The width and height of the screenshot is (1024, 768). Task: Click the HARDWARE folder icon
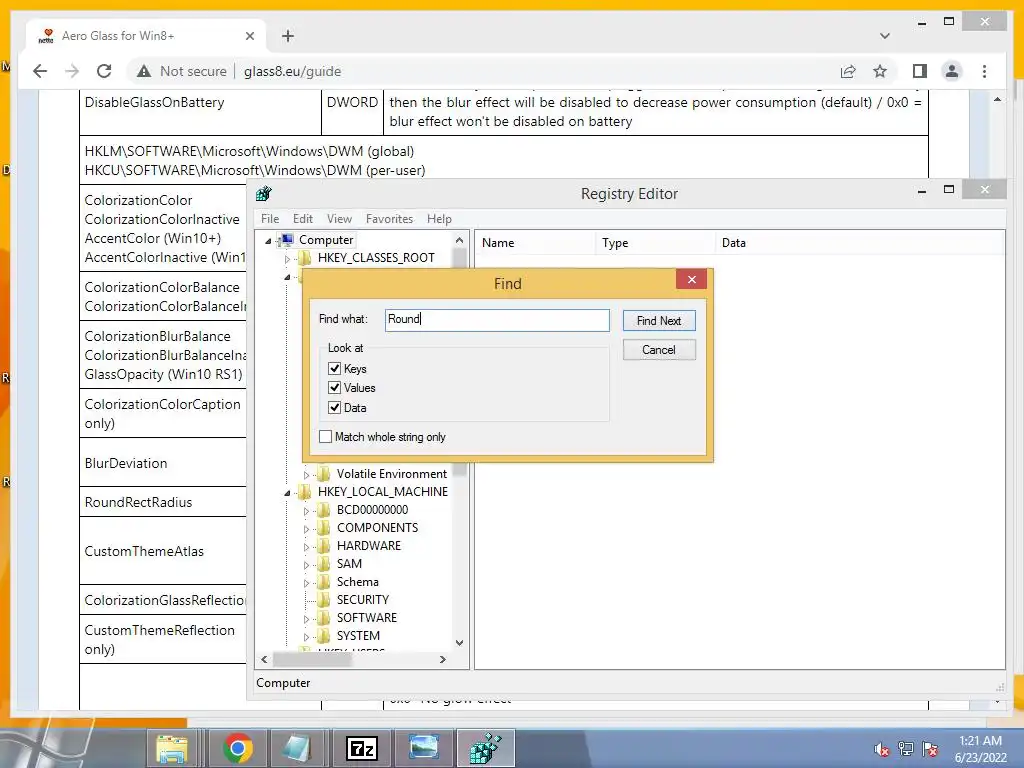(x=324, y=546)
